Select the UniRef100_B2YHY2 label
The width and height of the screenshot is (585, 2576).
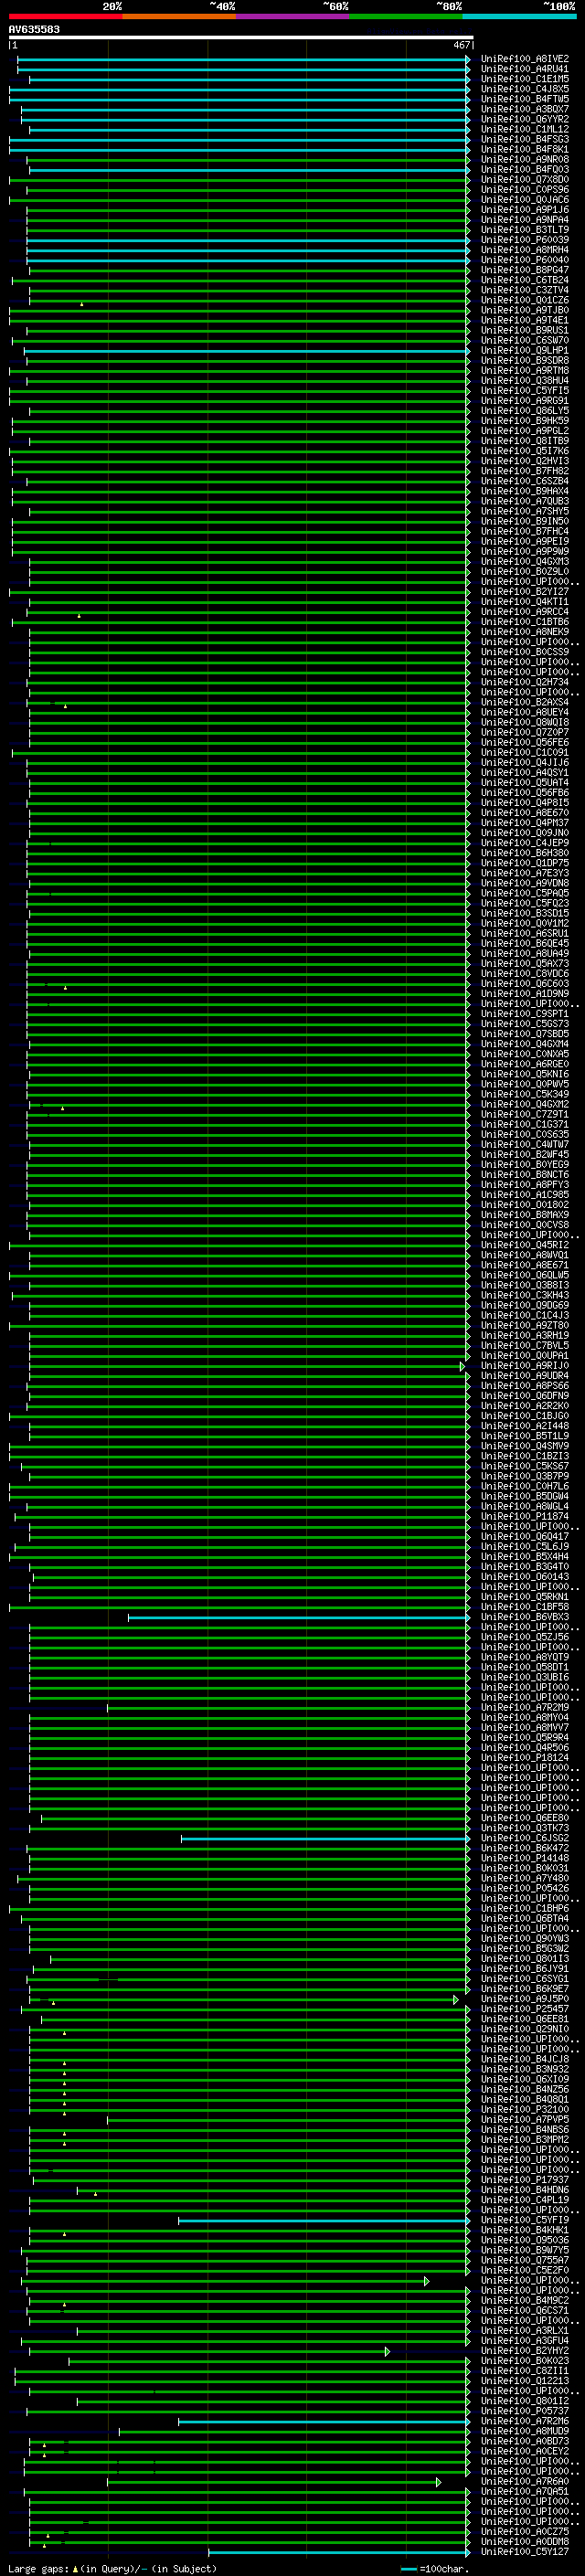525,2351
